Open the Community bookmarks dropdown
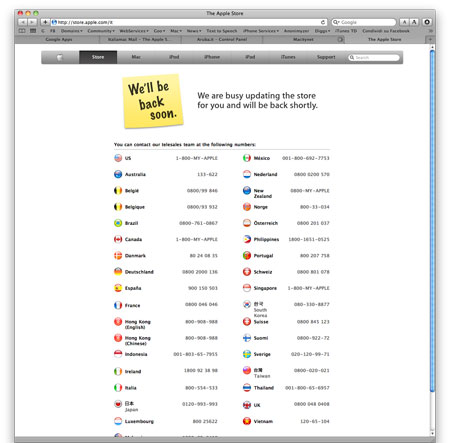450x443 pixels. pyautogui.click(x=101, y=31)
